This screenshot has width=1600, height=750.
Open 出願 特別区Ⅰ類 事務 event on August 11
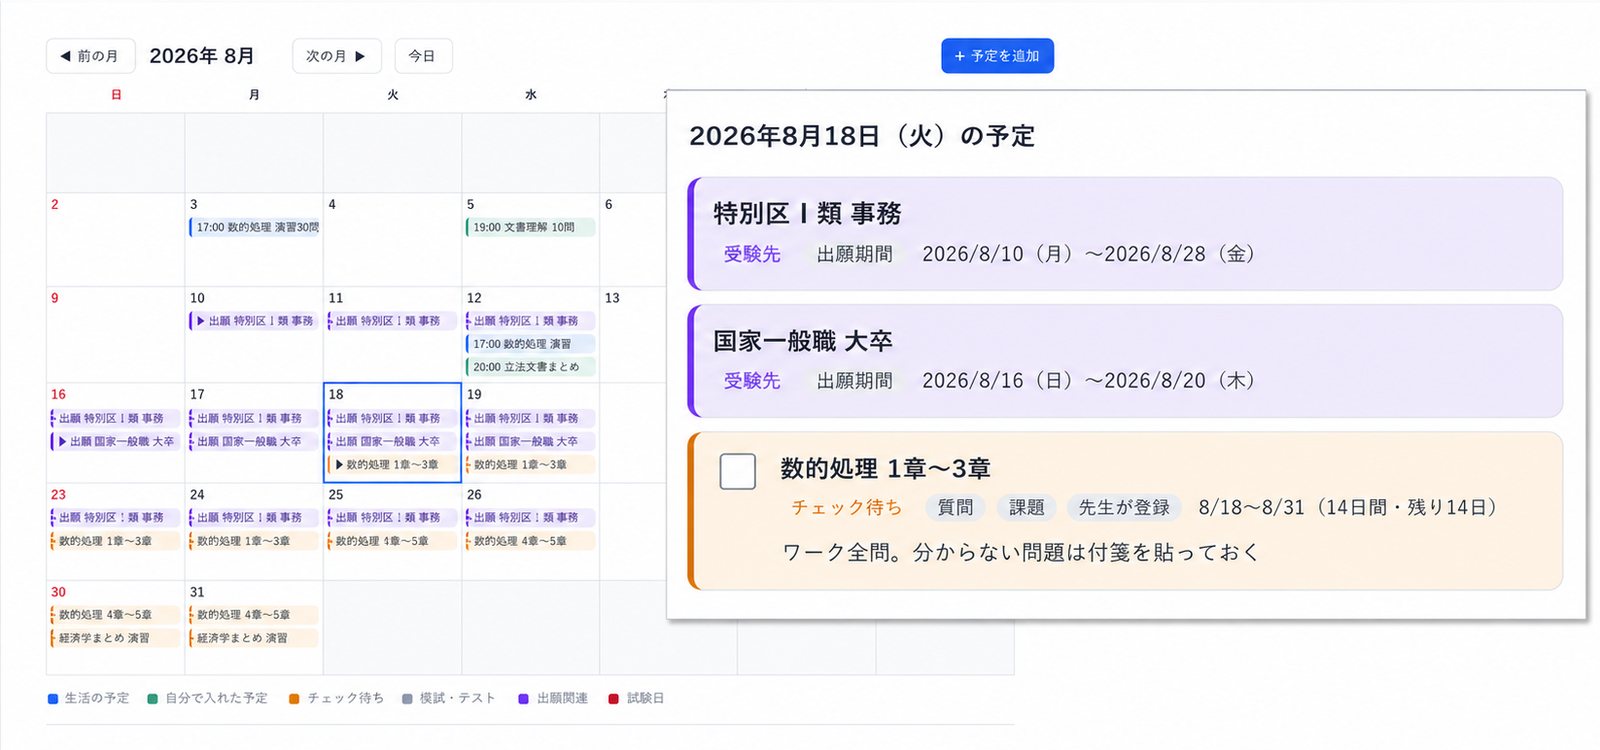(x=392, y=321)
